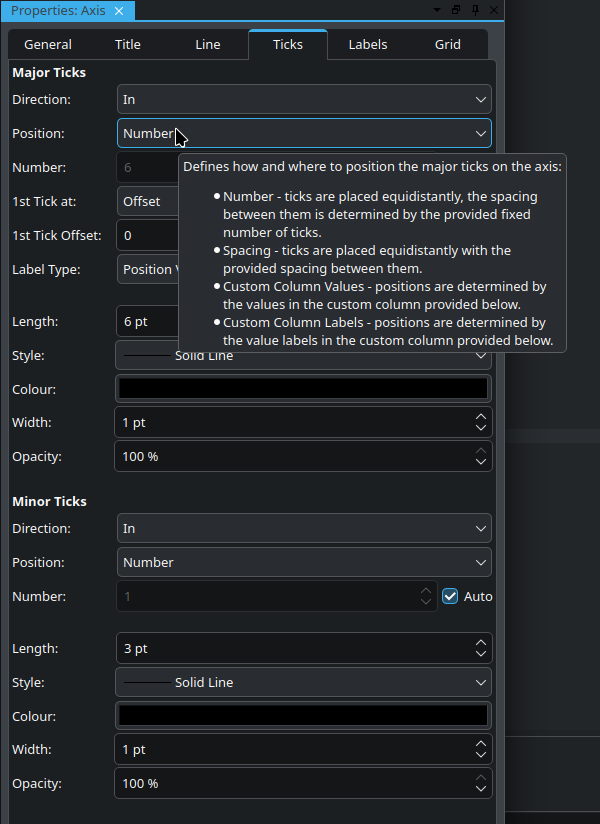Choose the minor ticks Colour swatch
Screen dimensions: 600x824
304,716
